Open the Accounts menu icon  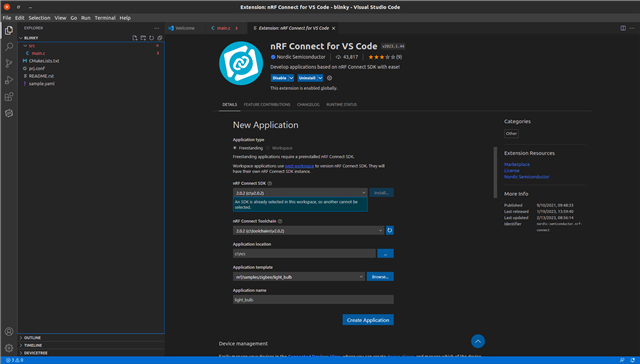pyautogui.click(x=9, y=331)
